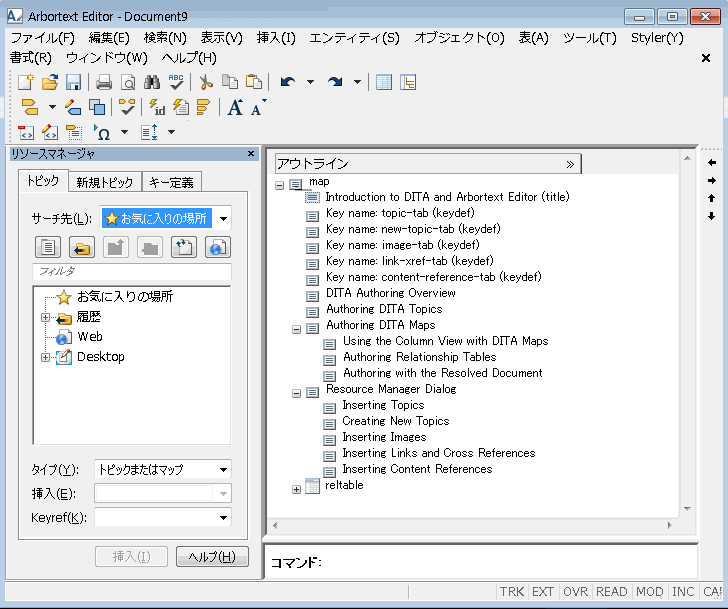Click the up arrow navigation button
The height and width of the screenshot is (609, 728).
coord(711,198)
